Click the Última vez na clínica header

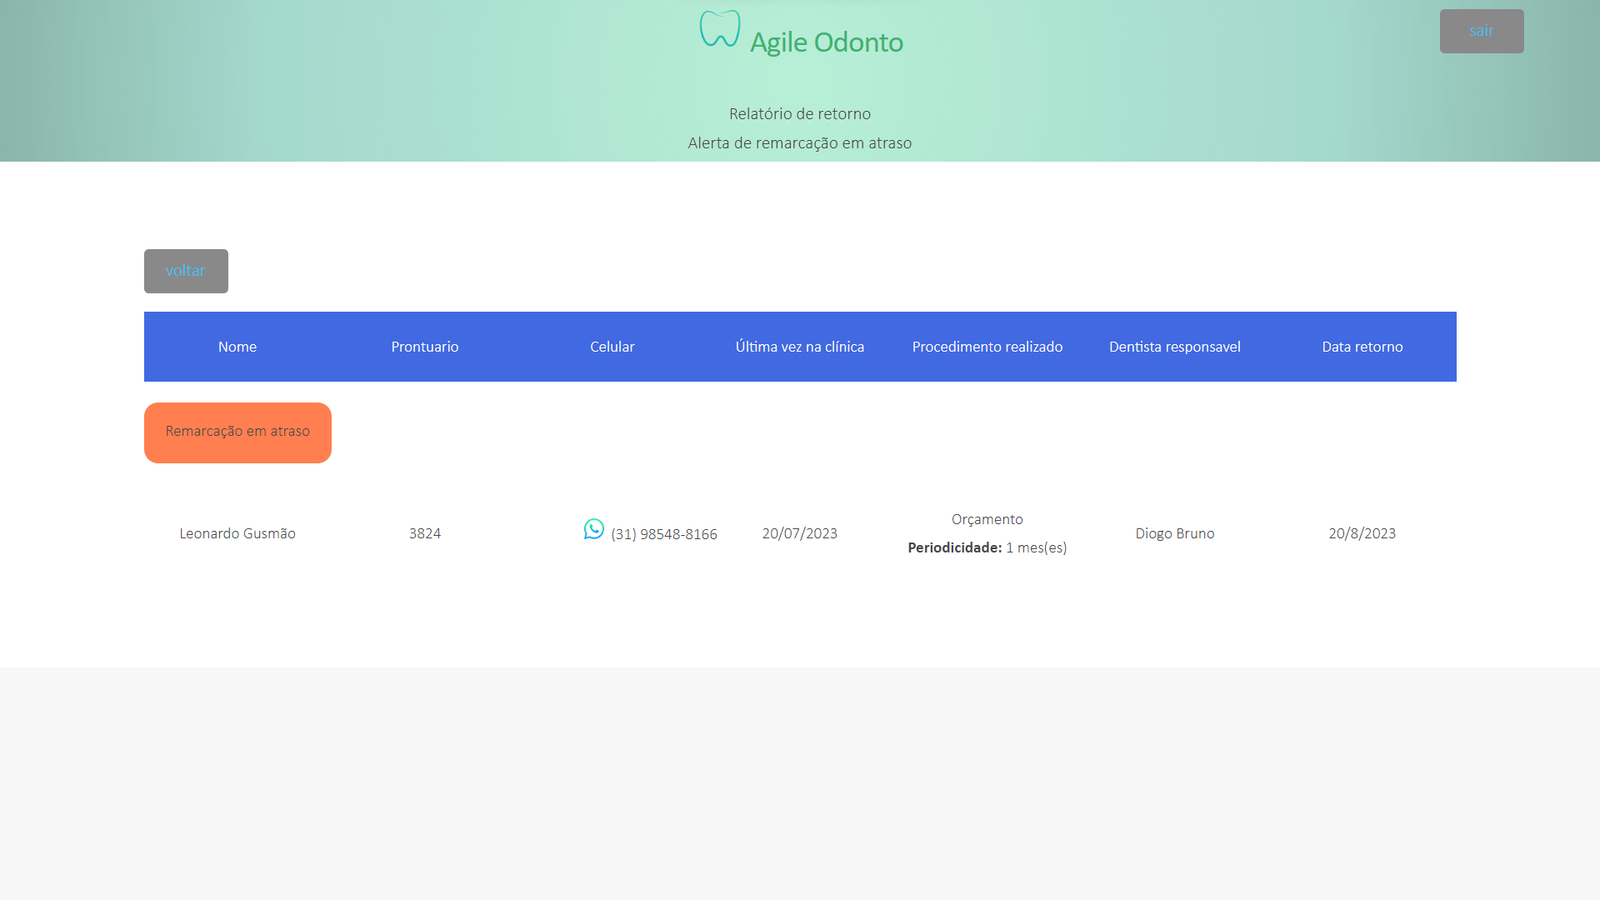point(800,347)
